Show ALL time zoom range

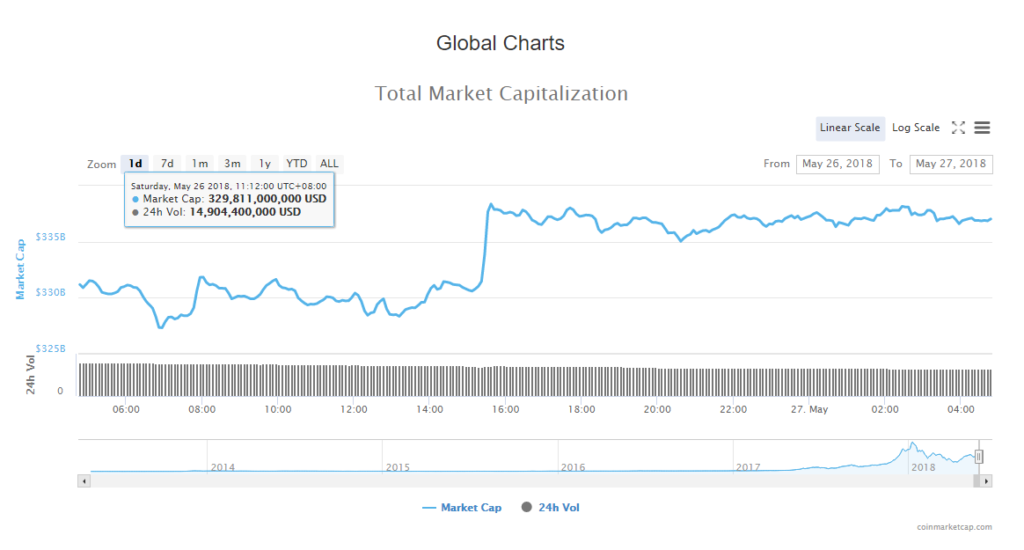pos(329,164)
